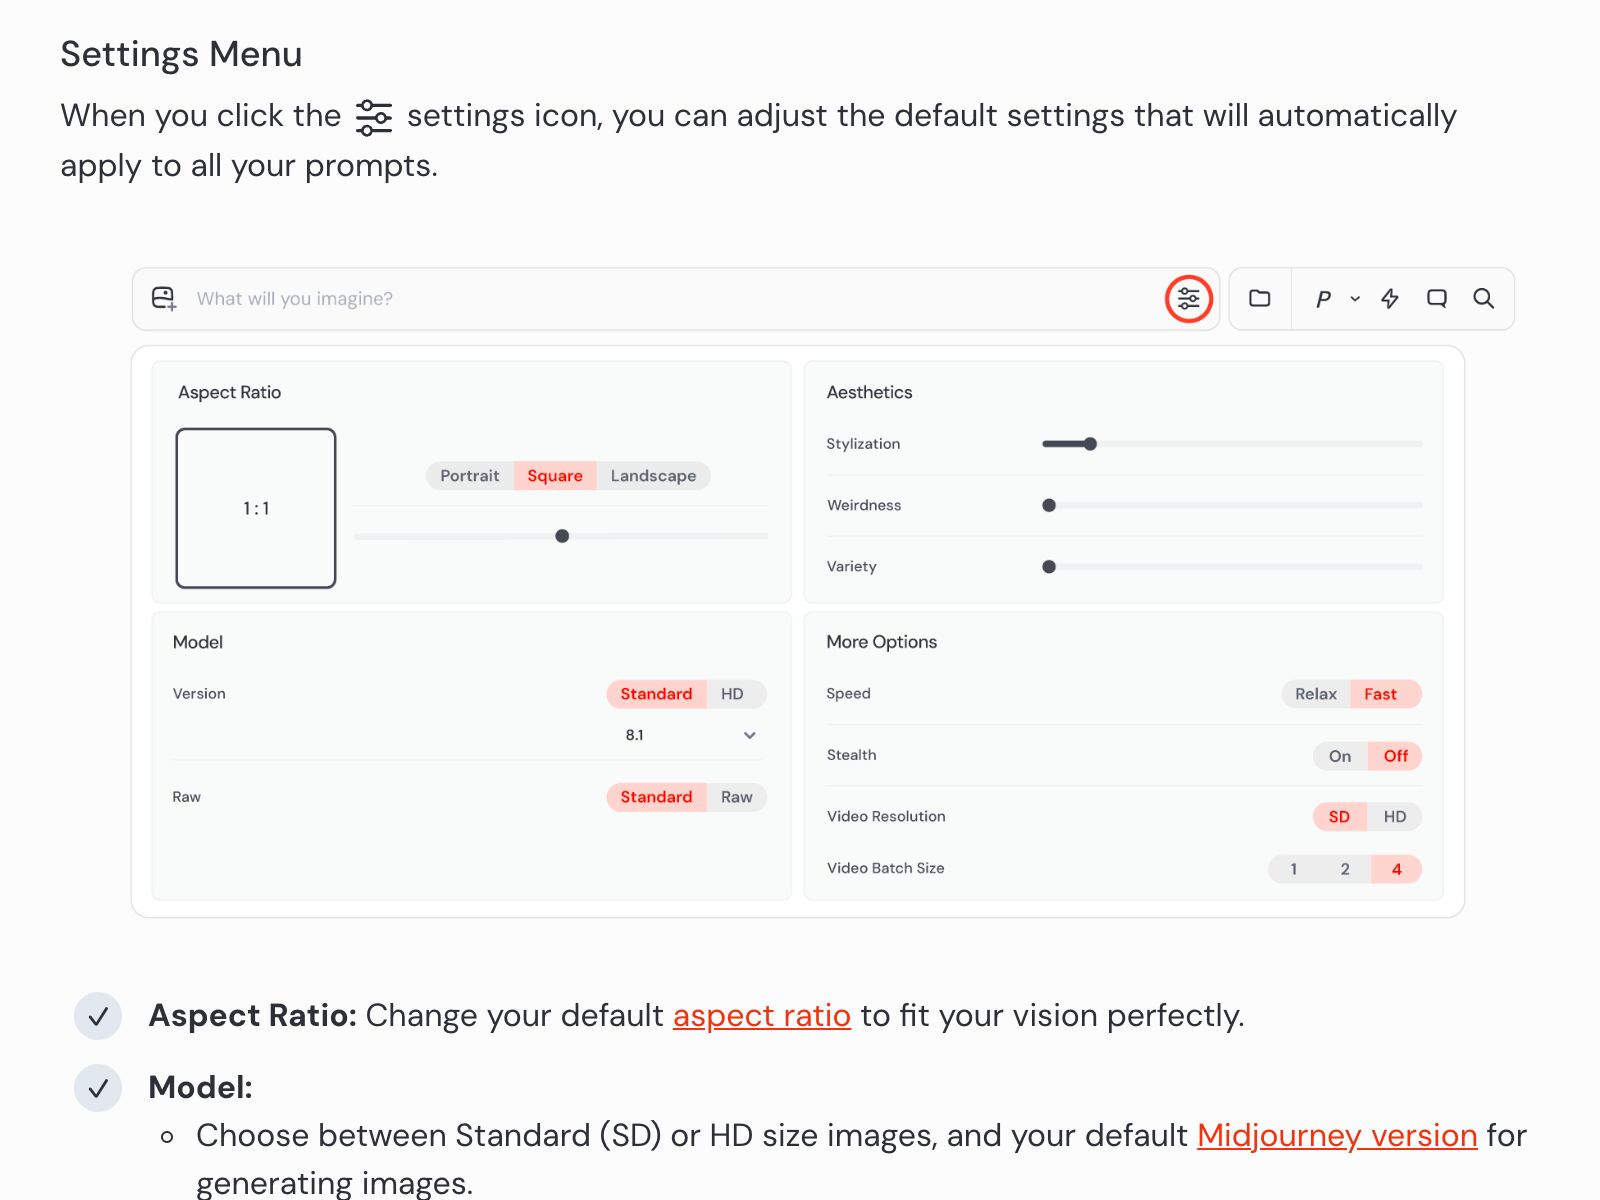Set Video Batch Size to 4
The image size is (1600, 1200).
(1396, 869)
